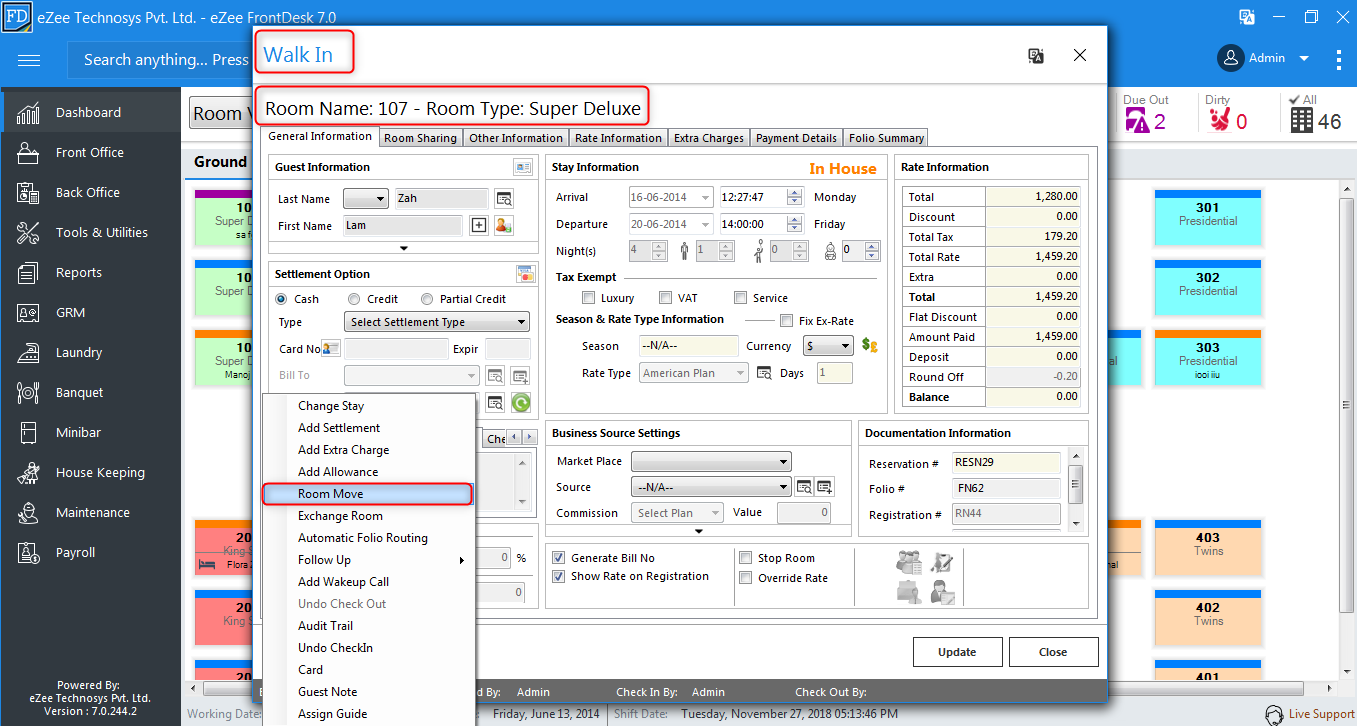Enable the Fix Ex-Rate checkbox
Viewport: 1357px width, 726px height.
click(785, 321)
